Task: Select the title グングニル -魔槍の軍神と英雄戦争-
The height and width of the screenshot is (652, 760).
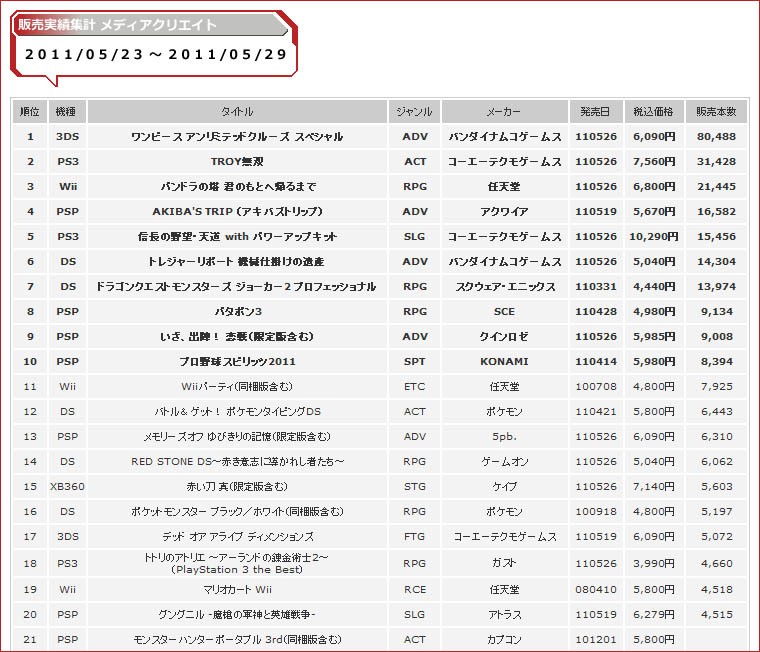Action: point(237,614)
